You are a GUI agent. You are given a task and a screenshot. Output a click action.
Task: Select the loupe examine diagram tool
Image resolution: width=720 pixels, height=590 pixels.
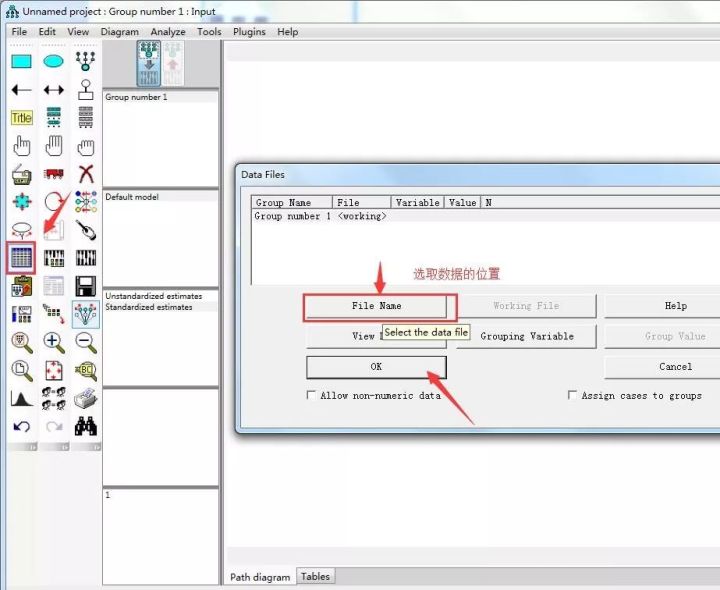point(85,371)
